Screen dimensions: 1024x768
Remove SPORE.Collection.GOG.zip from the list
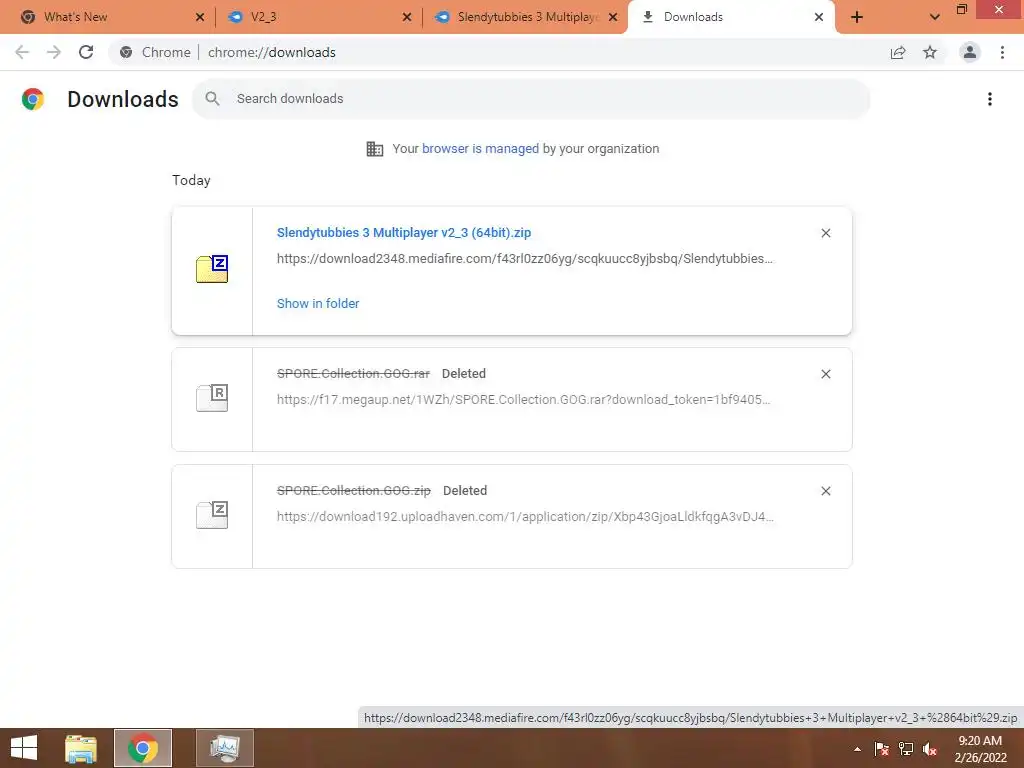point(825,491)
